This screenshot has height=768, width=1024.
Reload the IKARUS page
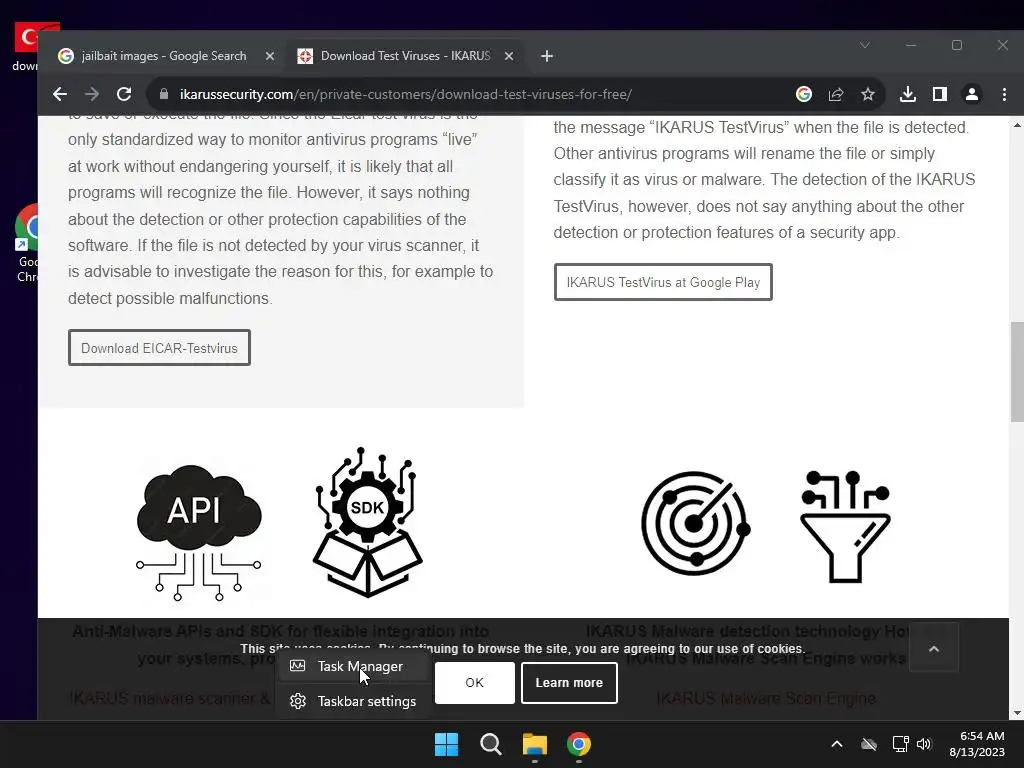coord(124,94)
